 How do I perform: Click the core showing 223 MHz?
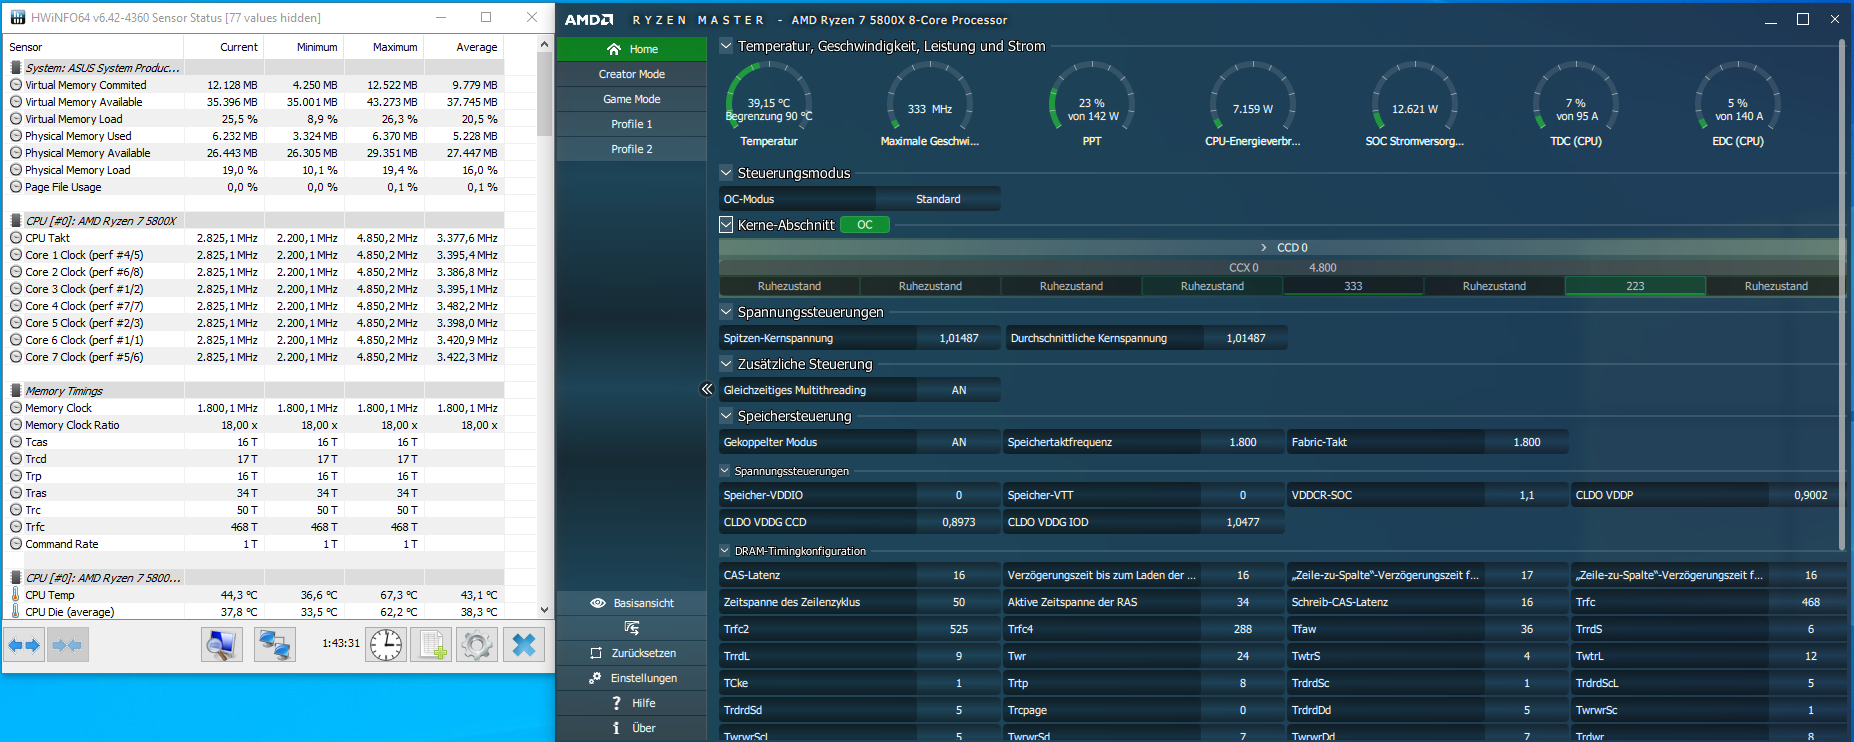coord(1635,286)
